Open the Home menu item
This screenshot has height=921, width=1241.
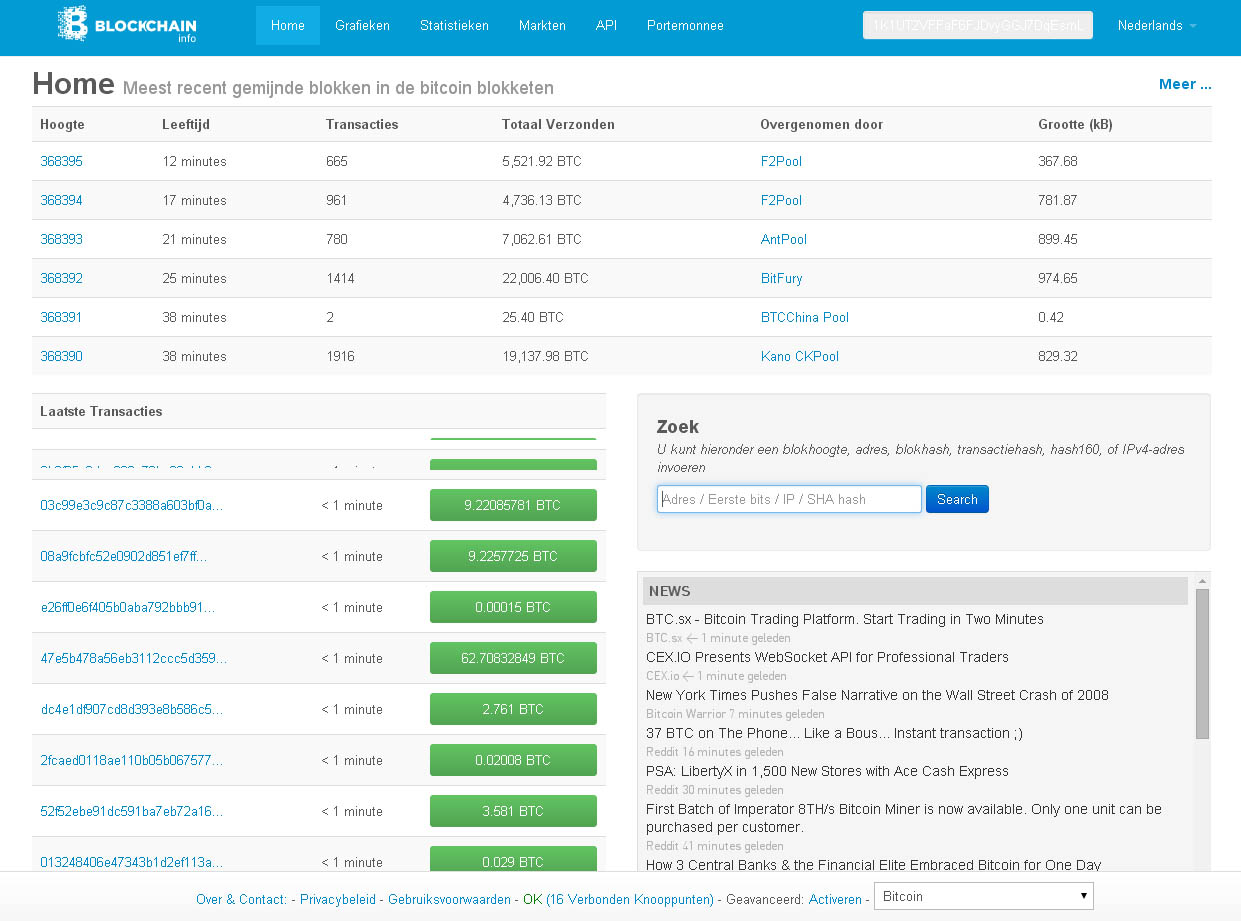(288, 25)
